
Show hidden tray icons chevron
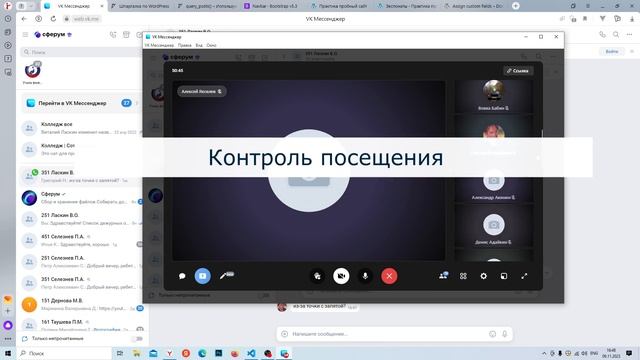544,353
